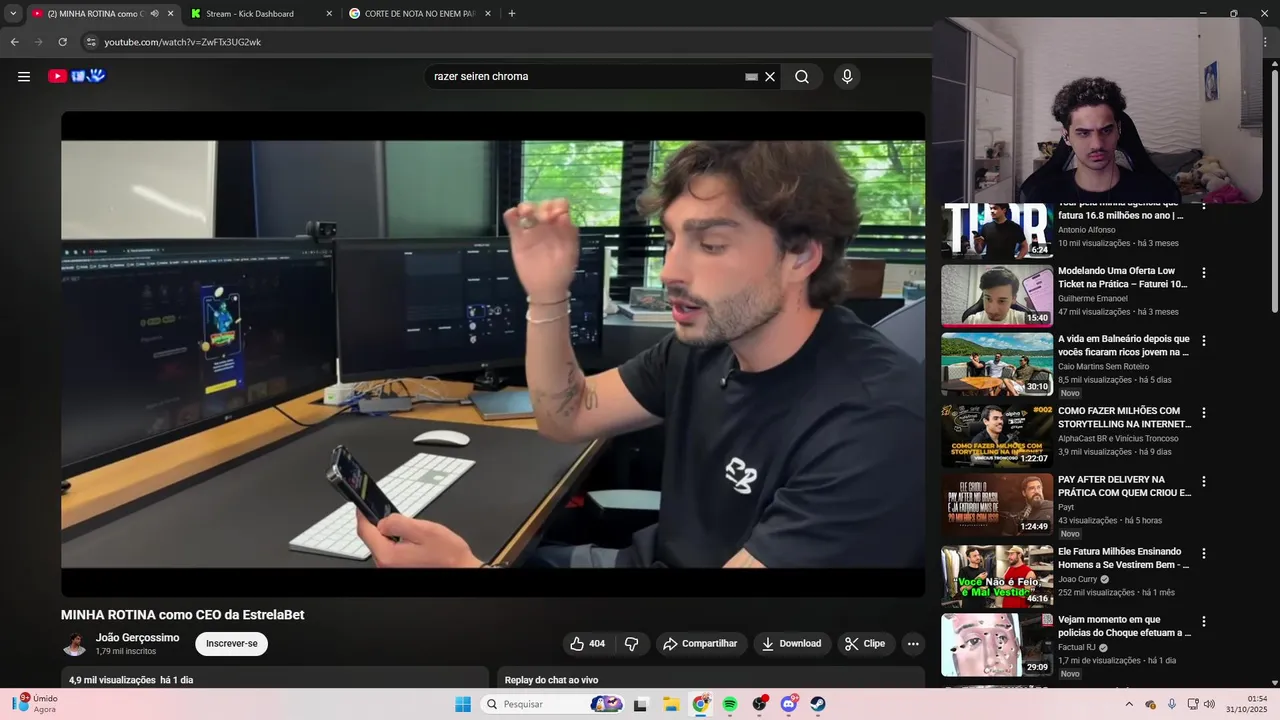The width and height of the screenshot is (1280, 720).
Task: Open options menu for Ele Fatura Milhões video
Action: pos(1204,553)
